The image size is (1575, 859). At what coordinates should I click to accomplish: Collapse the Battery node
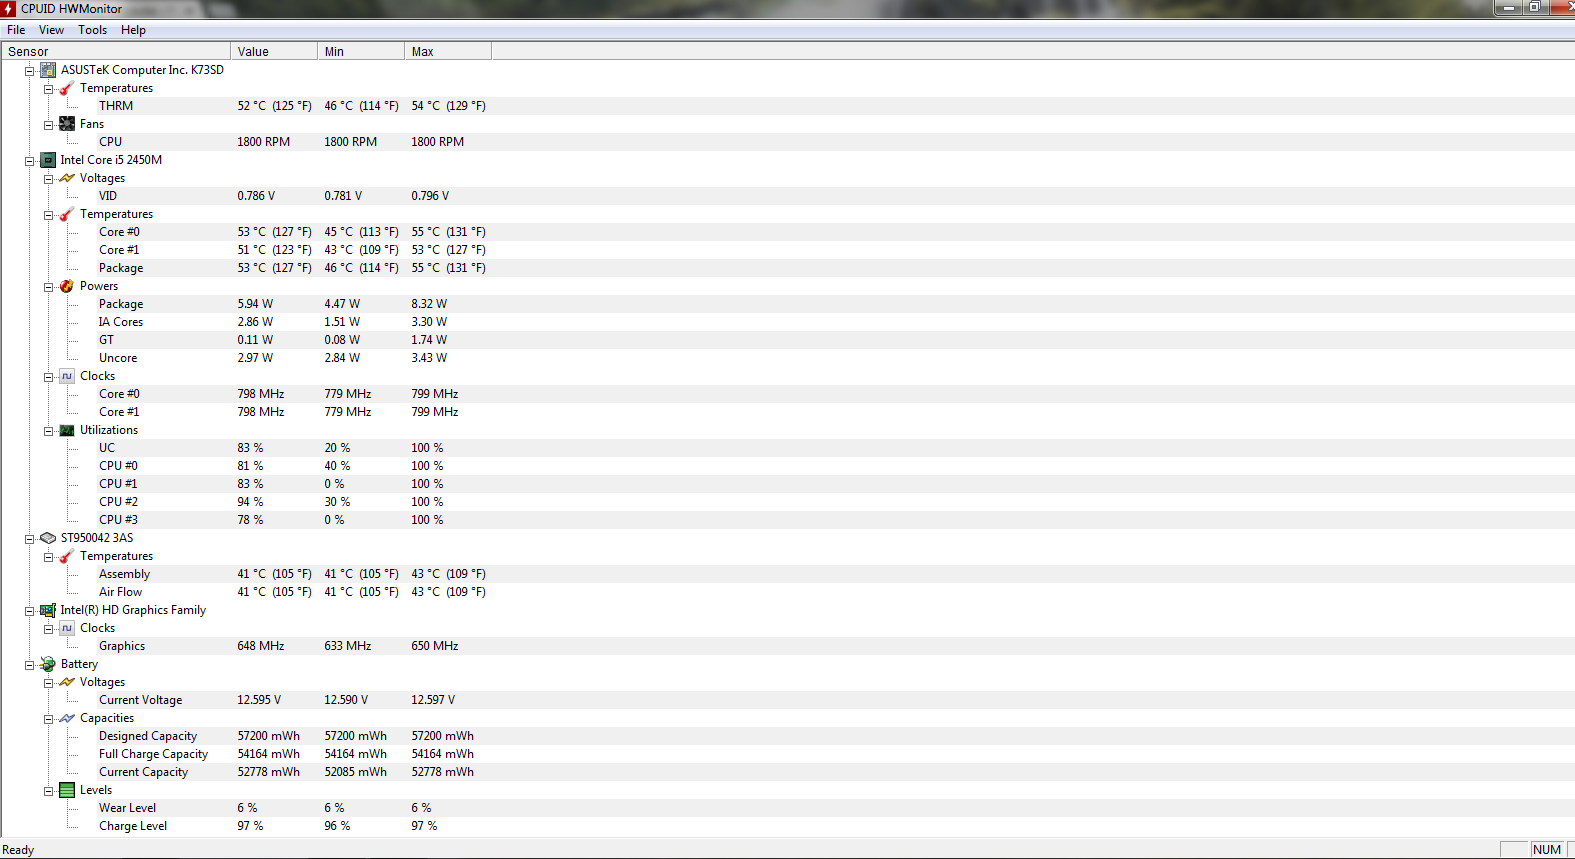(29, 665)
